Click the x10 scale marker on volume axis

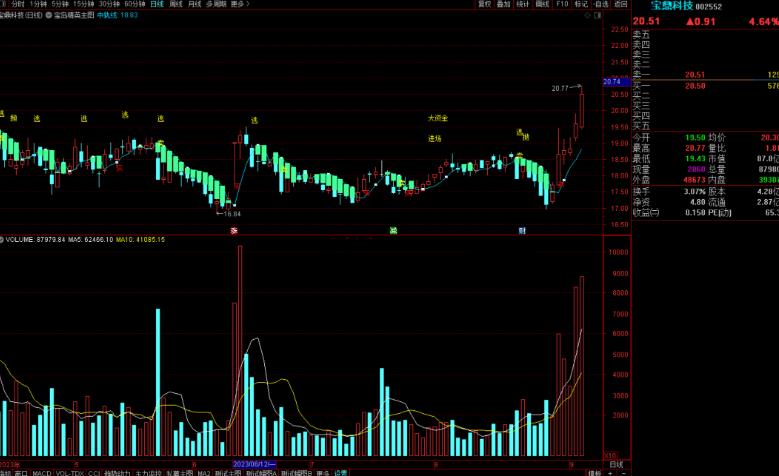pyautogui.click(x=611, y=455)
